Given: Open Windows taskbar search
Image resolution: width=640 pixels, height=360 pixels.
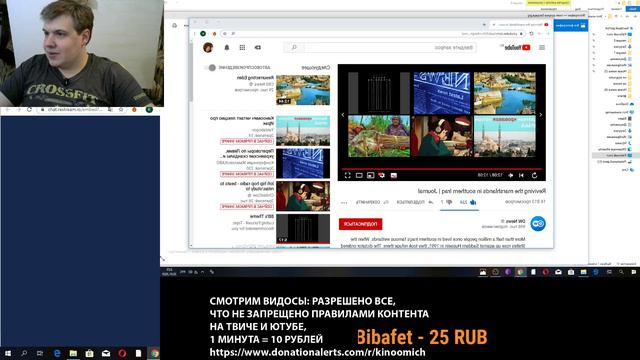Looking at the screenshot, I should [x=24, y=353].
